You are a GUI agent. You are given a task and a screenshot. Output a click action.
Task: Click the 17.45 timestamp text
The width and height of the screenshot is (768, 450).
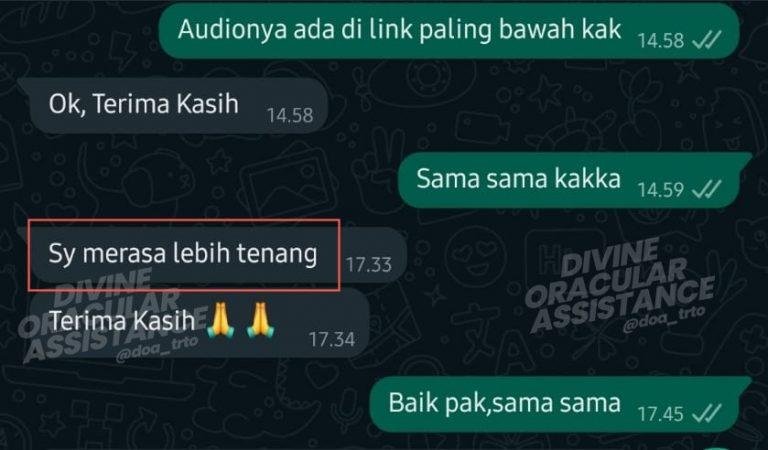coord(661,414)
